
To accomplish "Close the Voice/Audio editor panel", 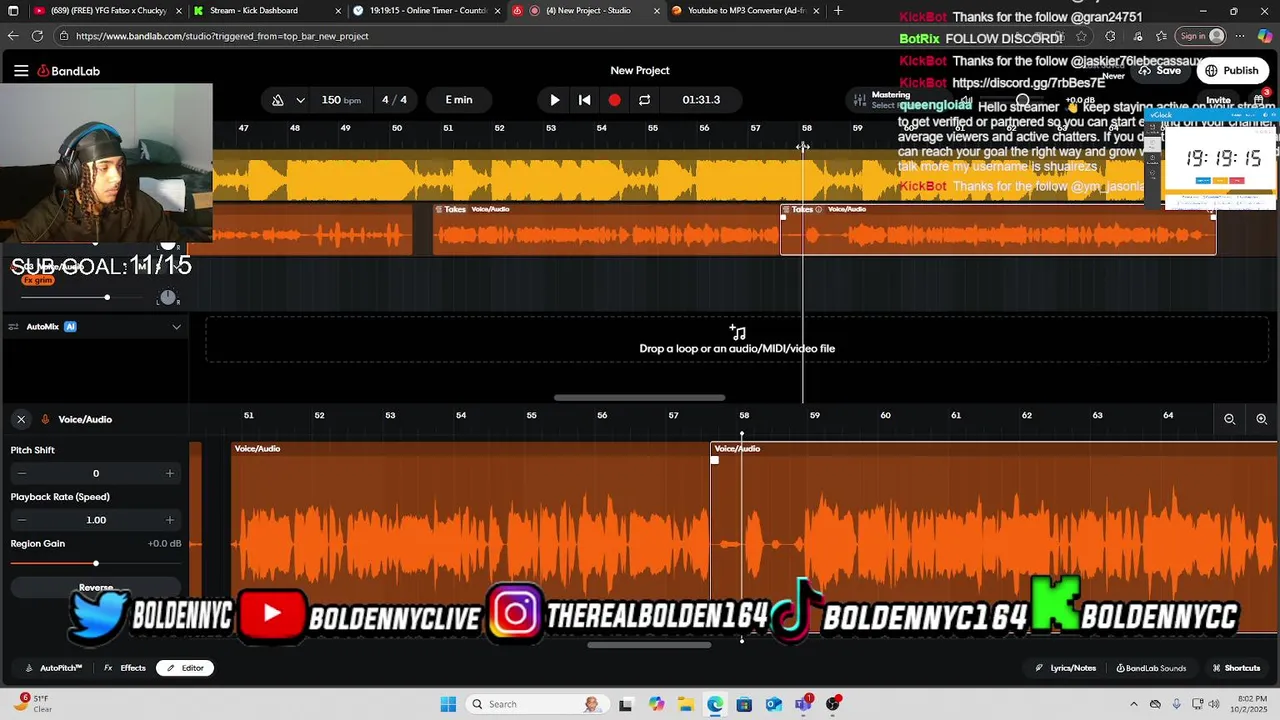I will click(21, 420).
